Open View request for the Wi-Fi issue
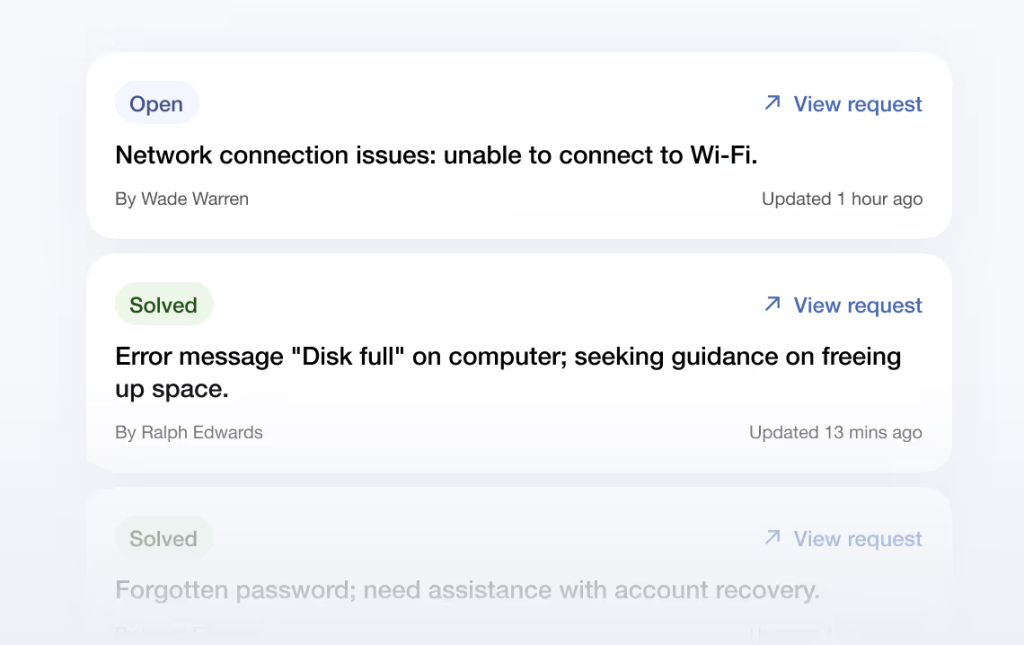The image size is (1024, 645). pyautogui.click(x=857, y=104)
